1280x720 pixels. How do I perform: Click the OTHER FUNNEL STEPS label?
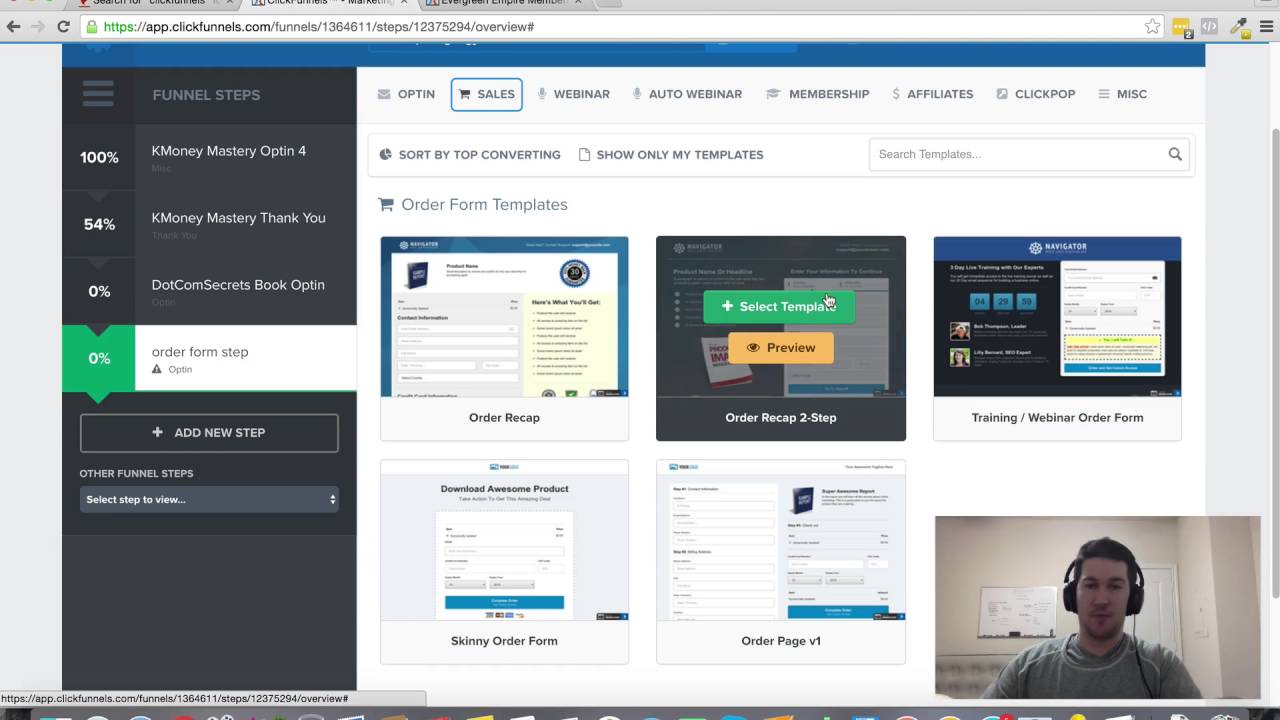click(x=136, y=473)
